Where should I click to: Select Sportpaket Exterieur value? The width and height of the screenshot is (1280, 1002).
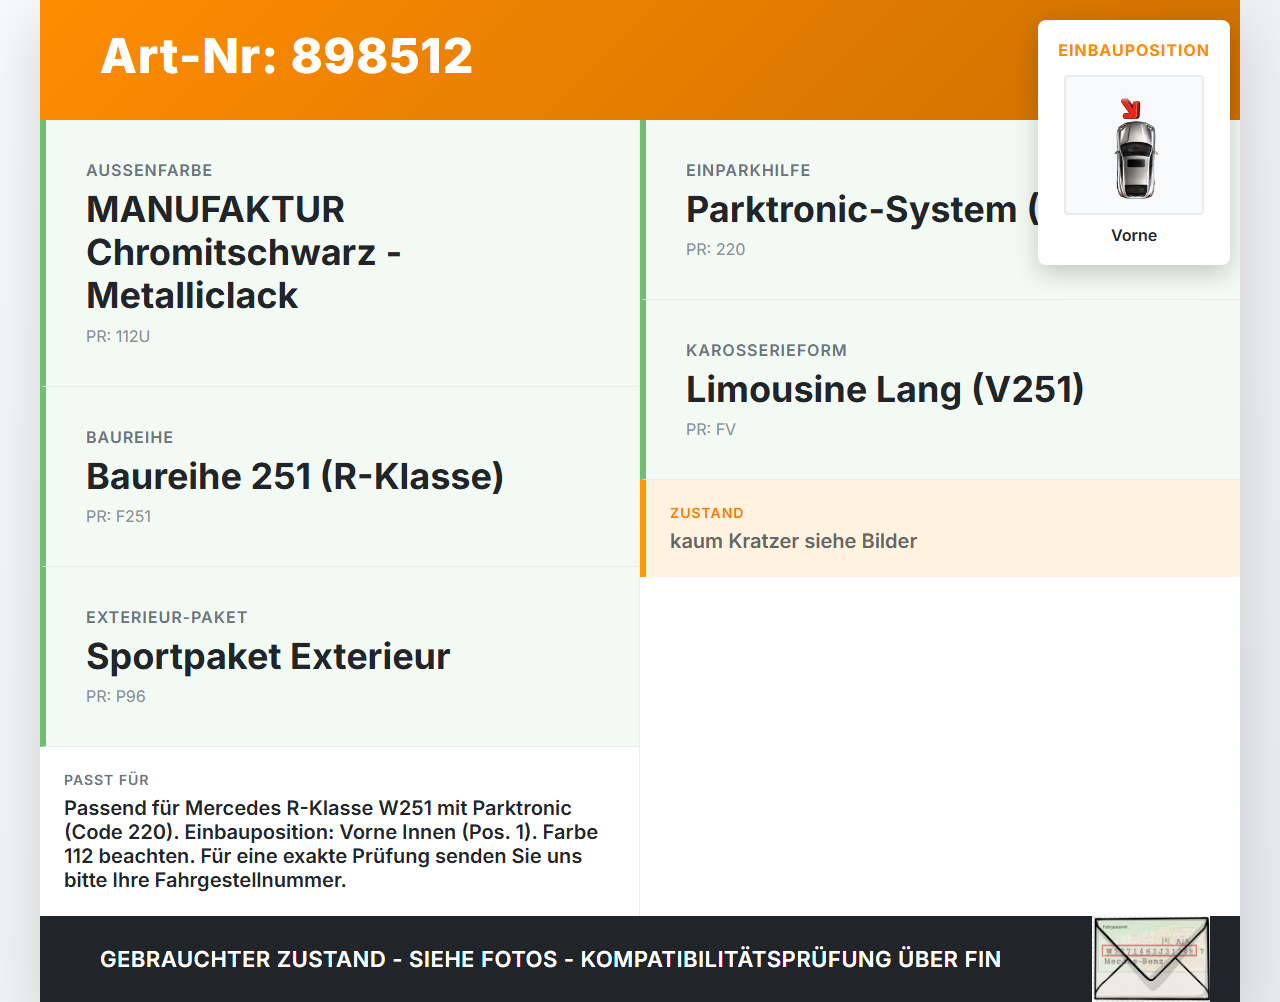[x=268, y=656]
